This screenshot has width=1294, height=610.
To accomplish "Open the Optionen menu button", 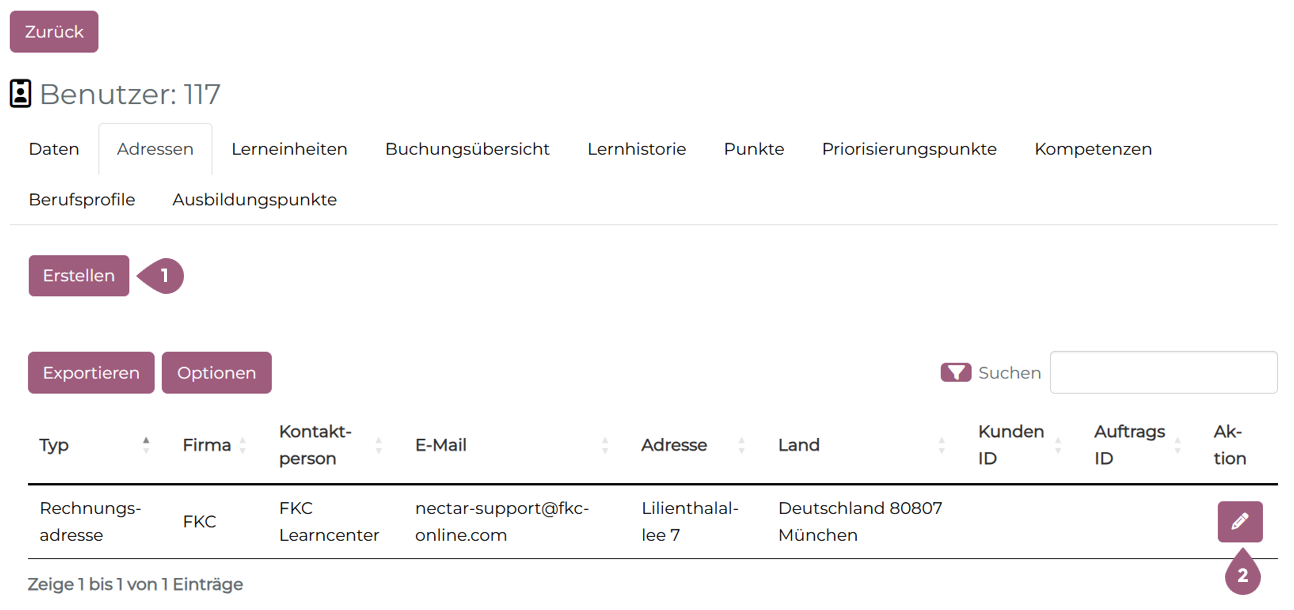I will pos(216,373).
